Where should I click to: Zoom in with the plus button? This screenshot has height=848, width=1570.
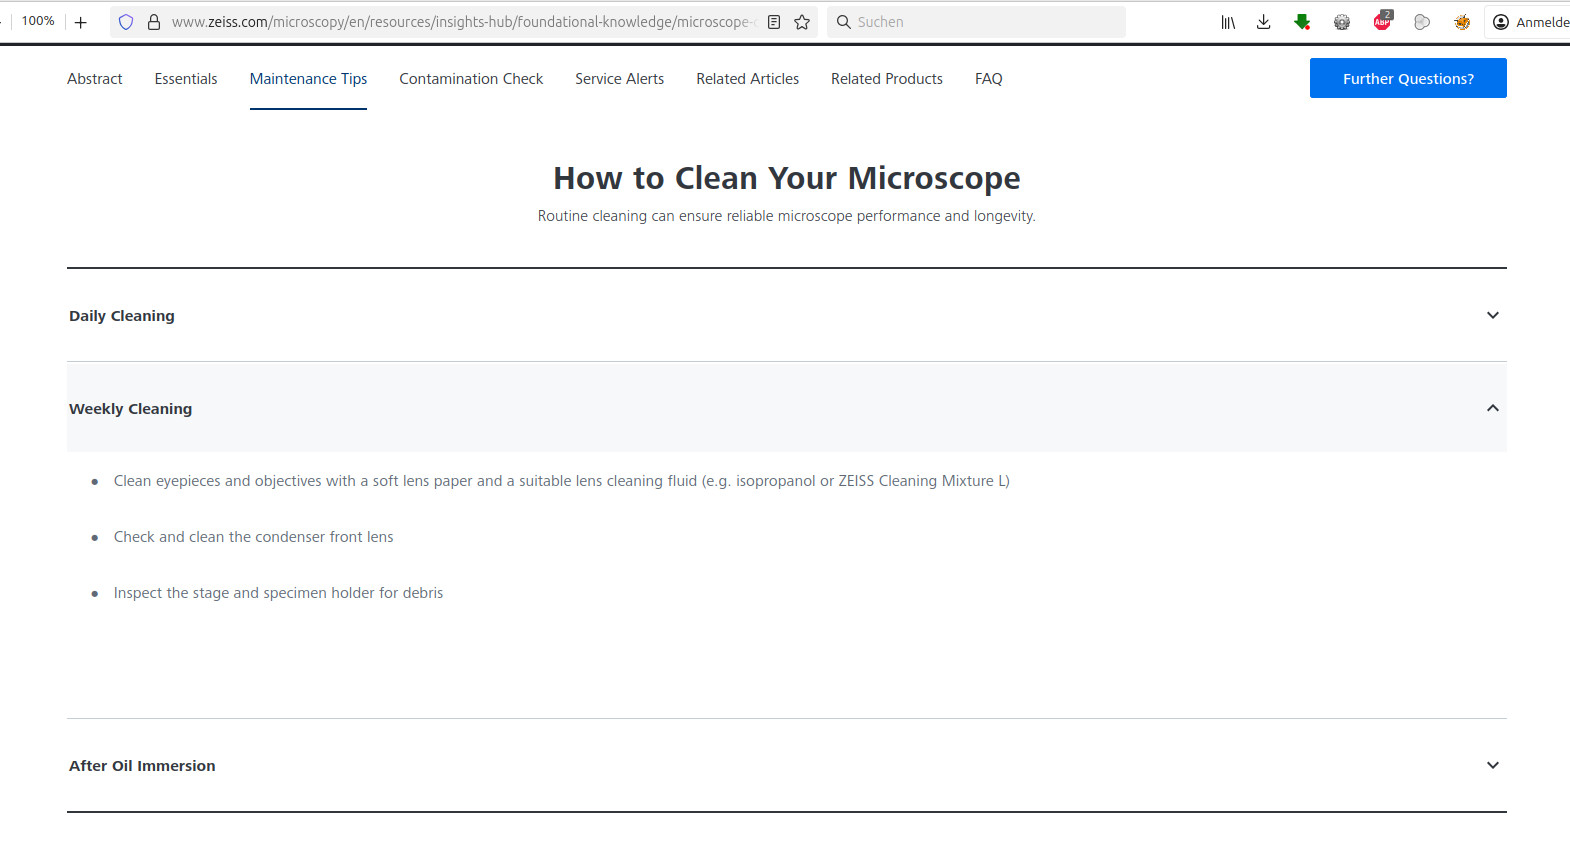click(x=81, y=22)
